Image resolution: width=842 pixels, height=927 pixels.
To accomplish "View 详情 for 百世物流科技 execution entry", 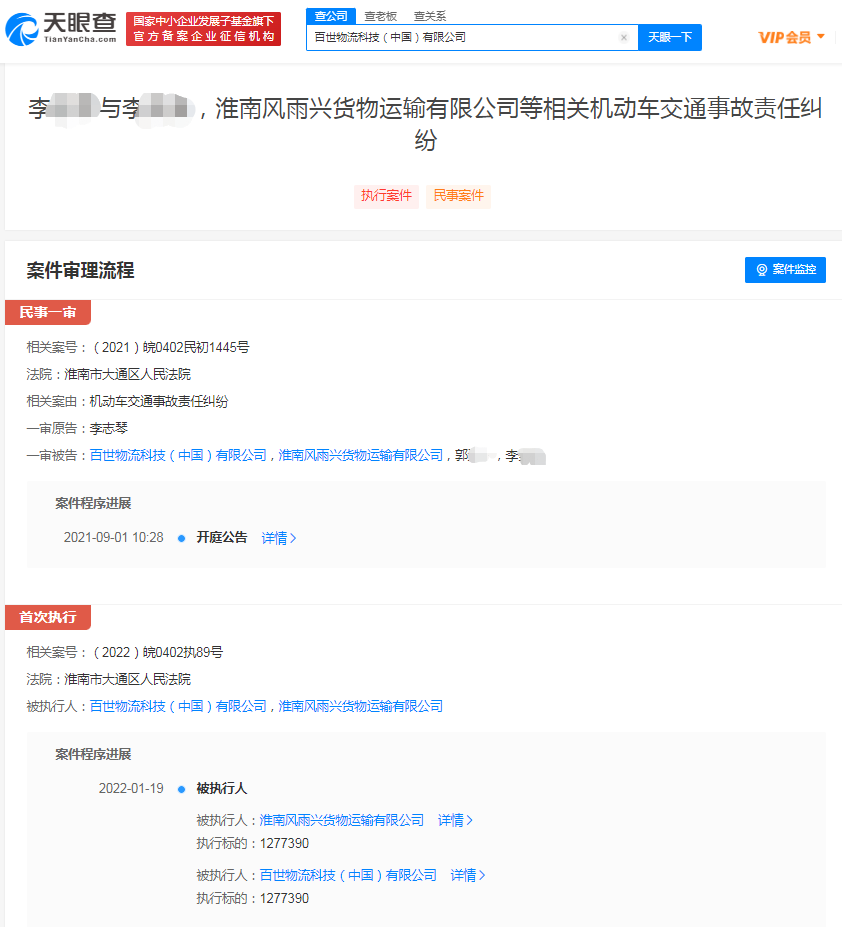I will (468, 875).
